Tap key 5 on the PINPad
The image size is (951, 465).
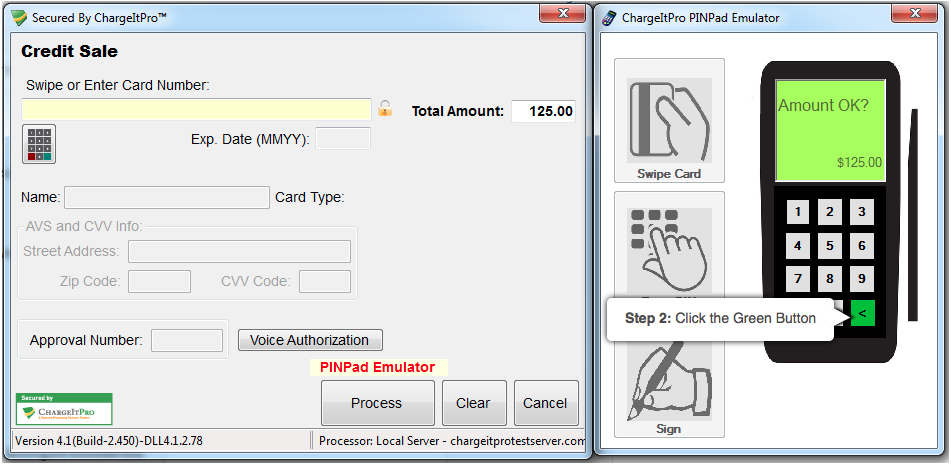click(x=830, y=246)
